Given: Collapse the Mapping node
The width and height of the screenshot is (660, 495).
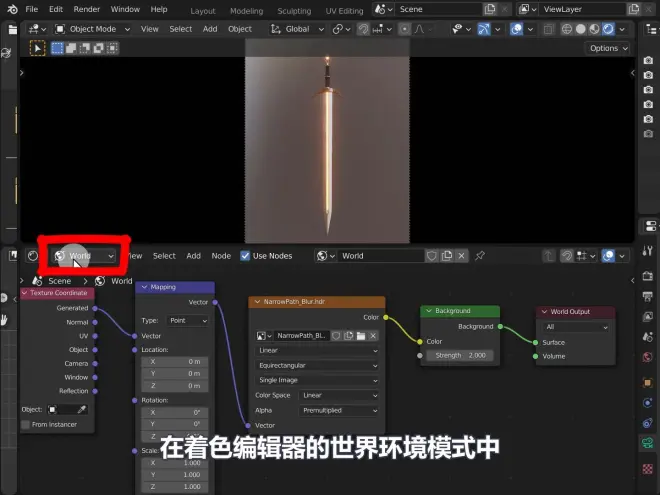Looking at the screenshot, I should click(144, 287).
